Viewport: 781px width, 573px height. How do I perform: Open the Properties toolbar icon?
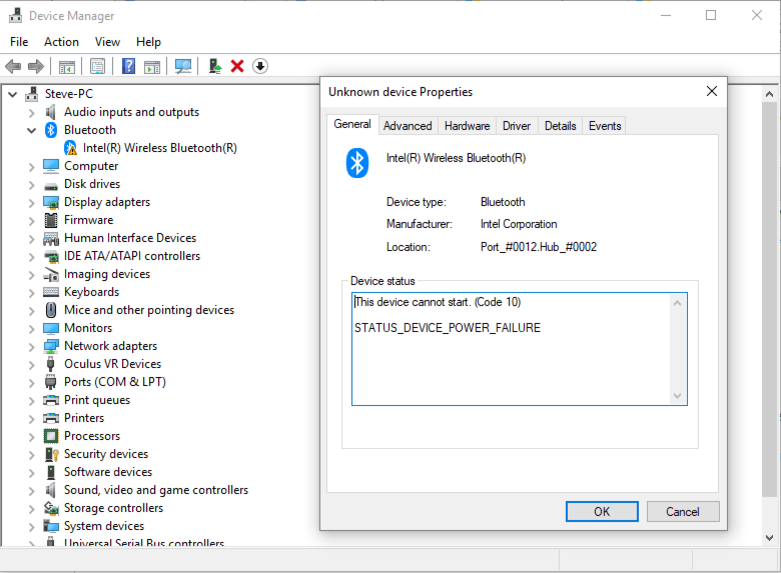(x=98, y=66)
